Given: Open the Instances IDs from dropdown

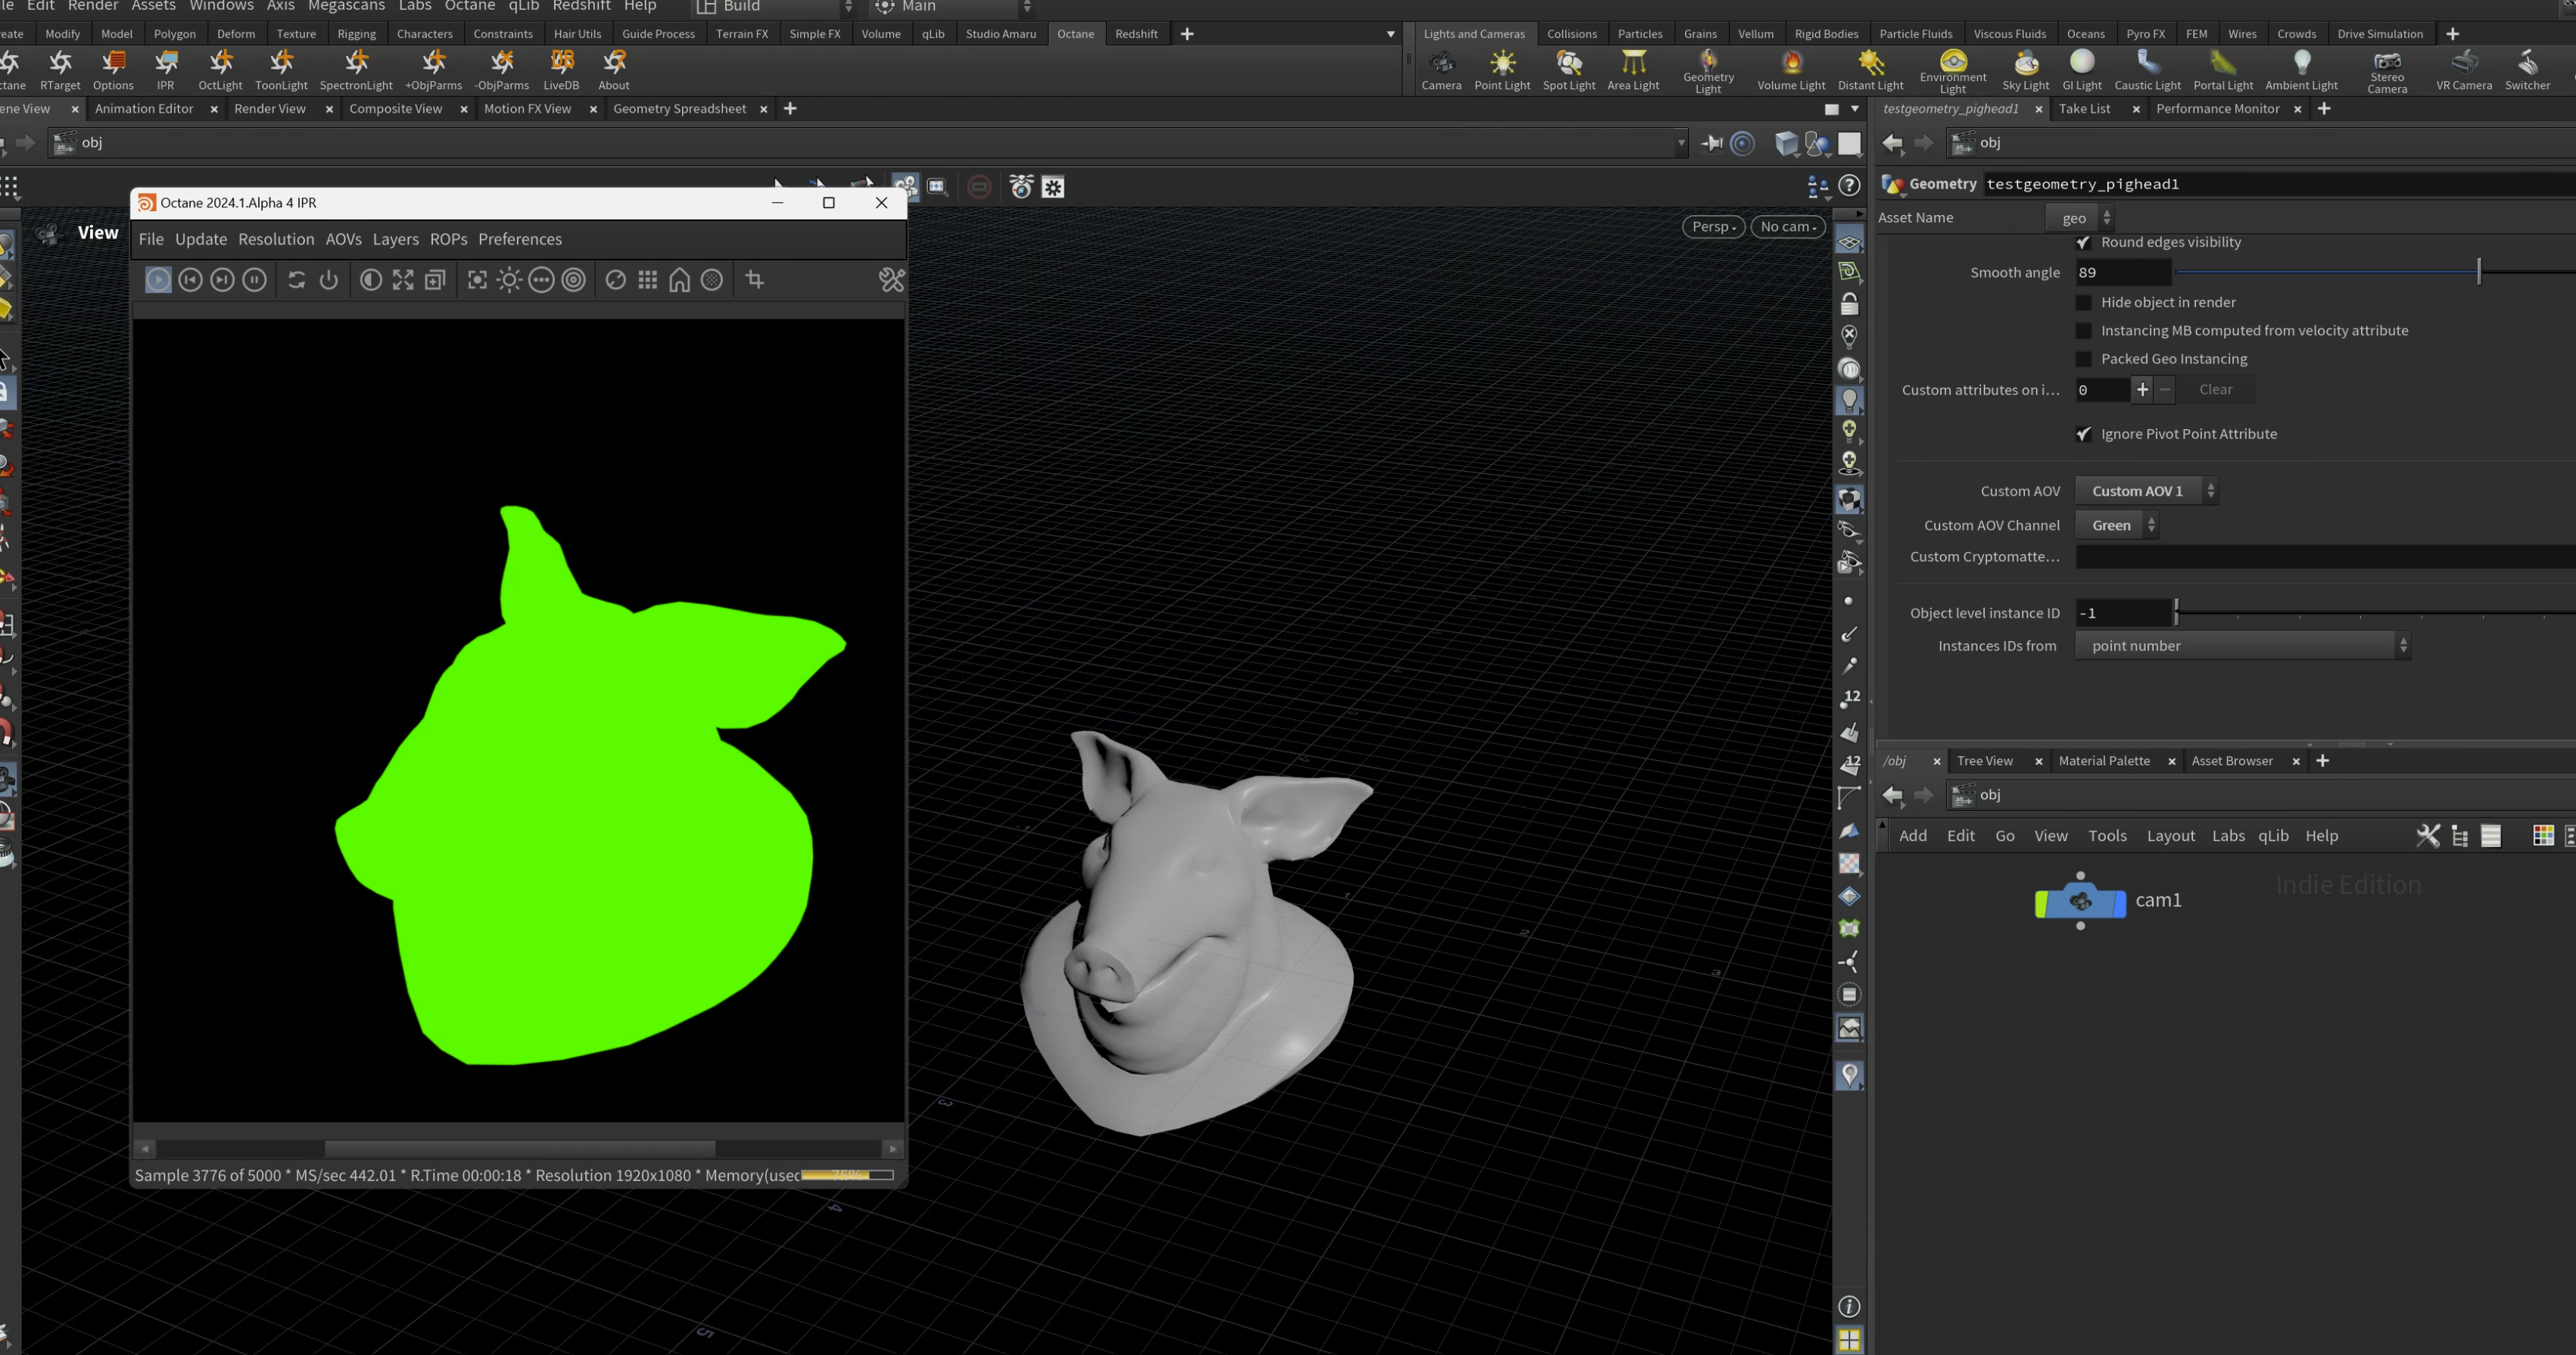Looking at the screenshot, I should coord(2242,646).
